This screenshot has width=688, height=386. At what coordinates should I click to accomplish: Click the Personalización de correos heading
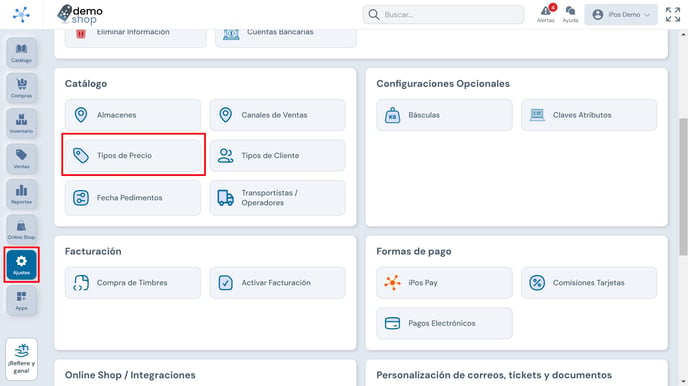(x=494, y=375)
